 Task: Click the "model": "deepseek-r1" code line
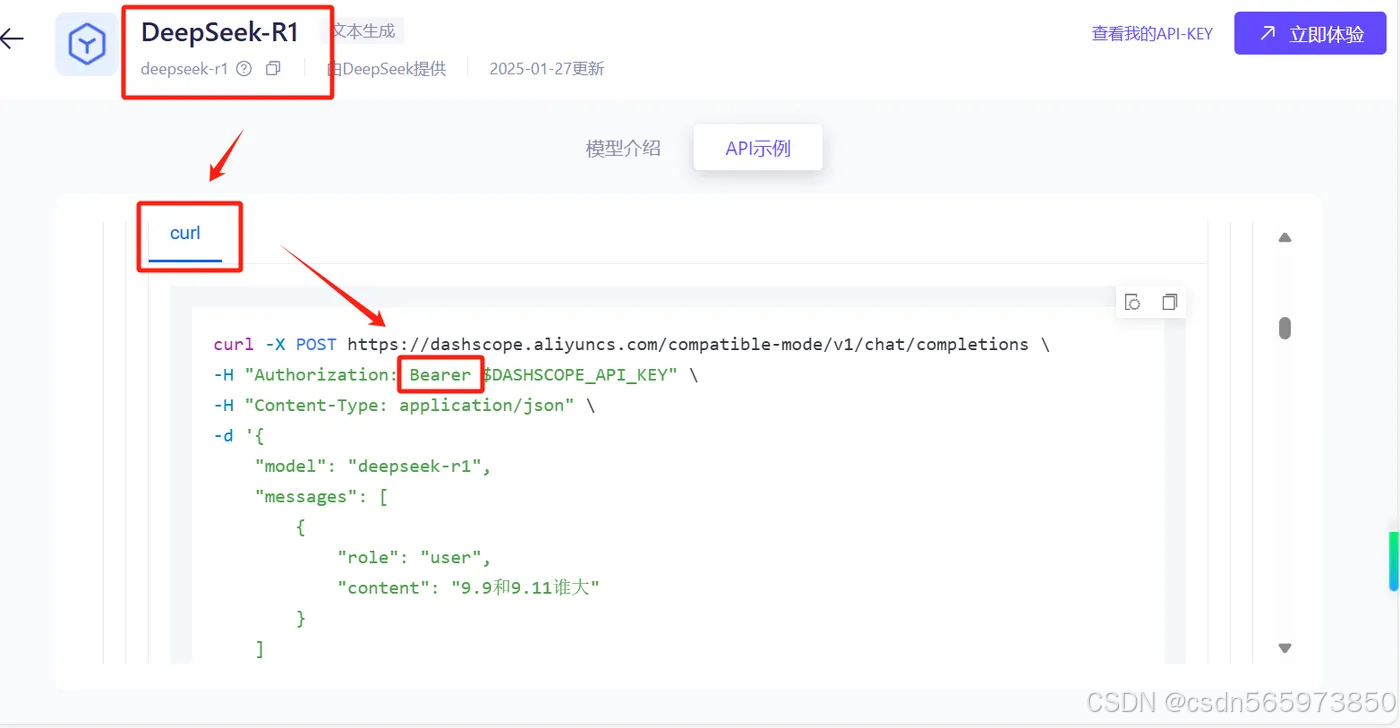point(373,466)
